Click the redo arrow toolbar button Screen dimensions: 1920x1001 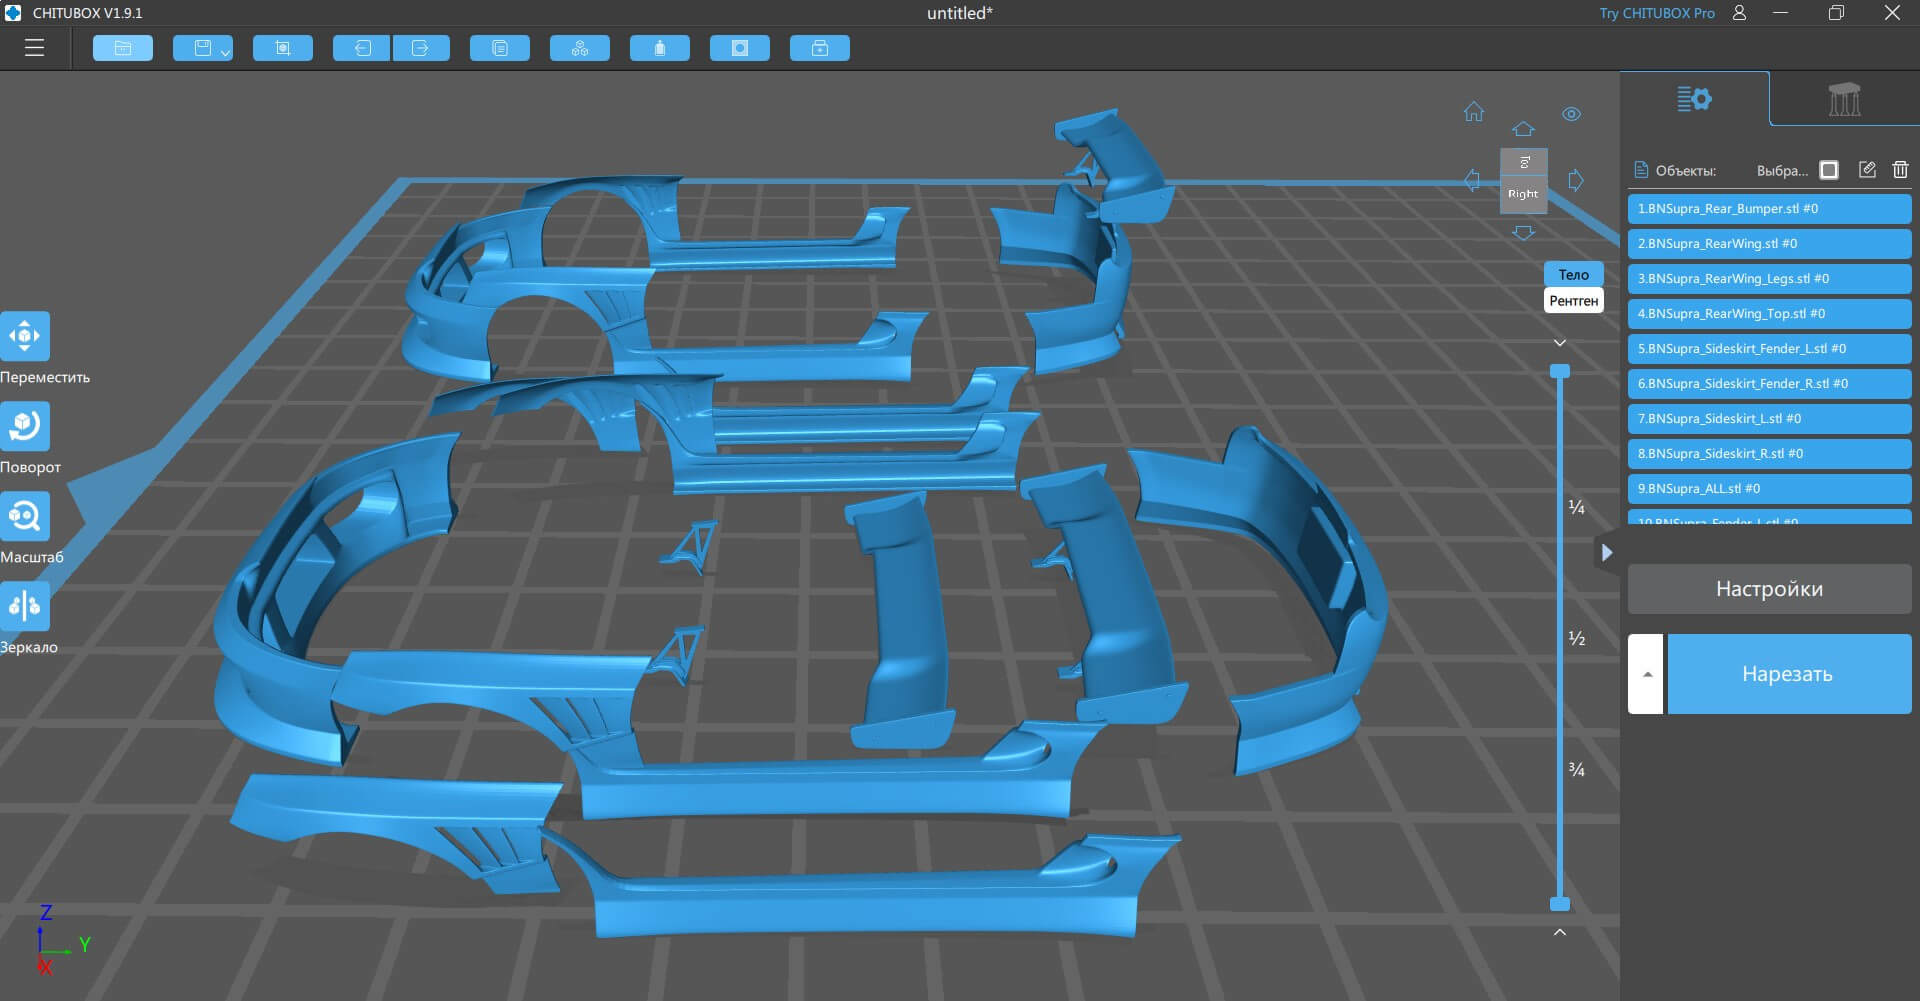[420, 48]
